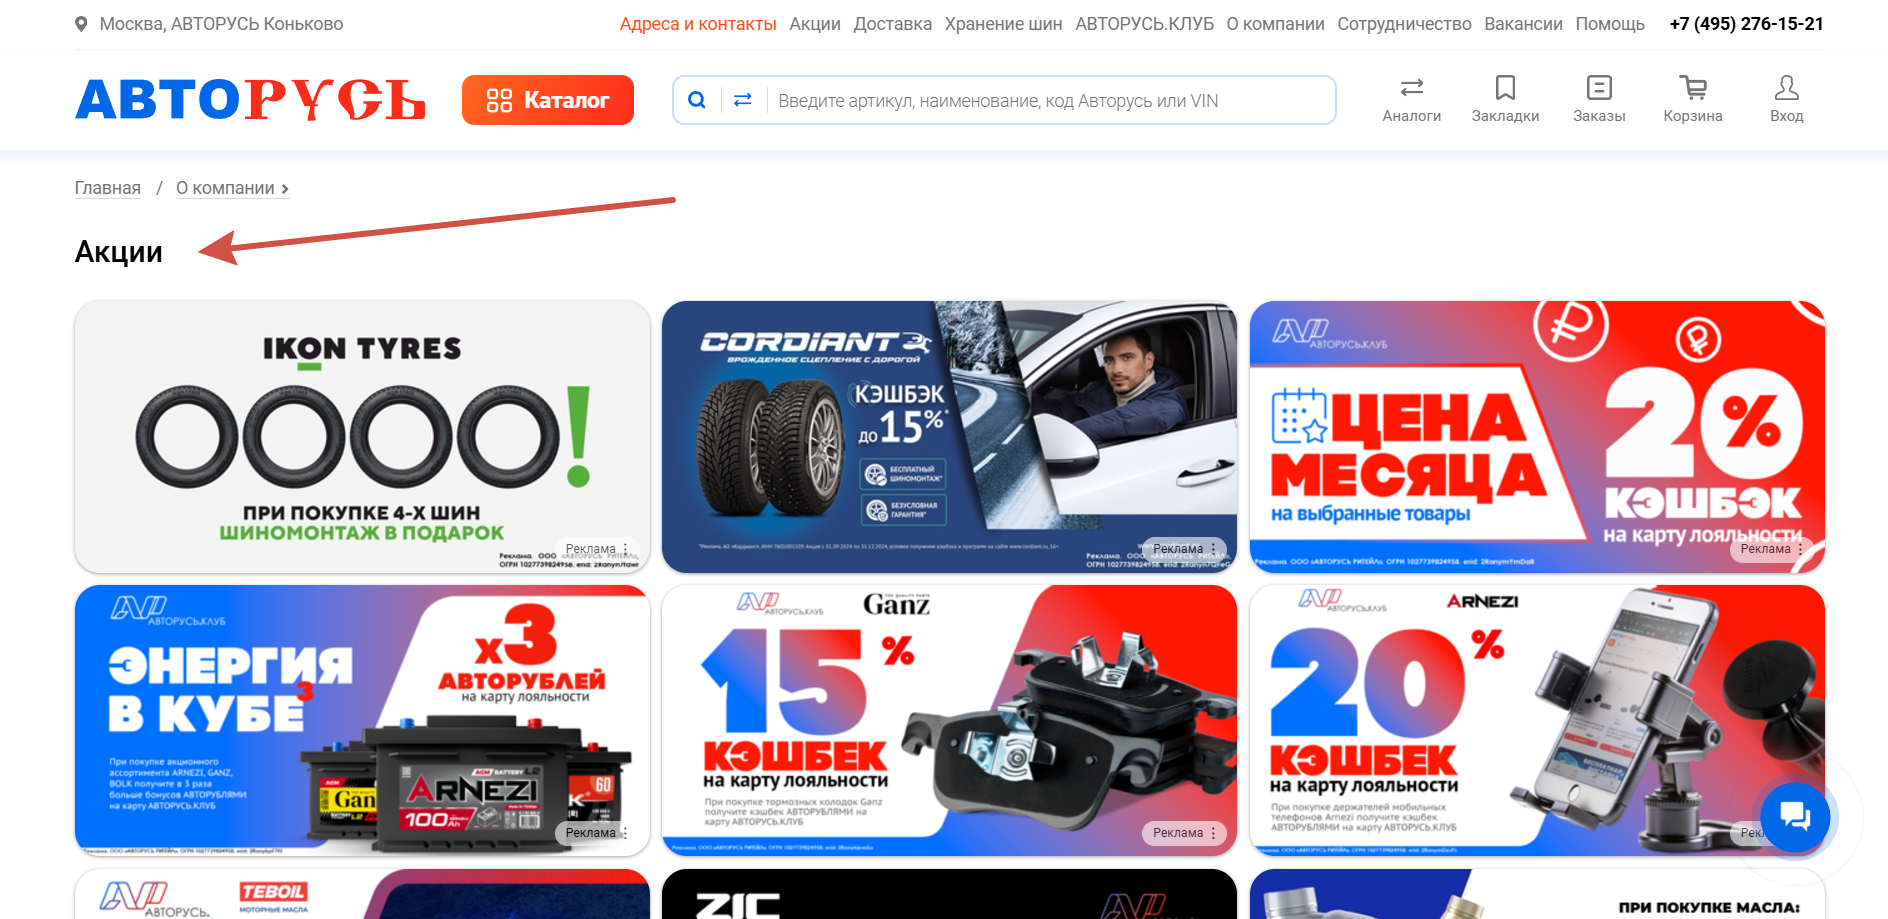Click Москва, АВТОРУСЬ Коньково location text
The width and height of the screenshot is (1888, 919).
(x=221, y=24)
